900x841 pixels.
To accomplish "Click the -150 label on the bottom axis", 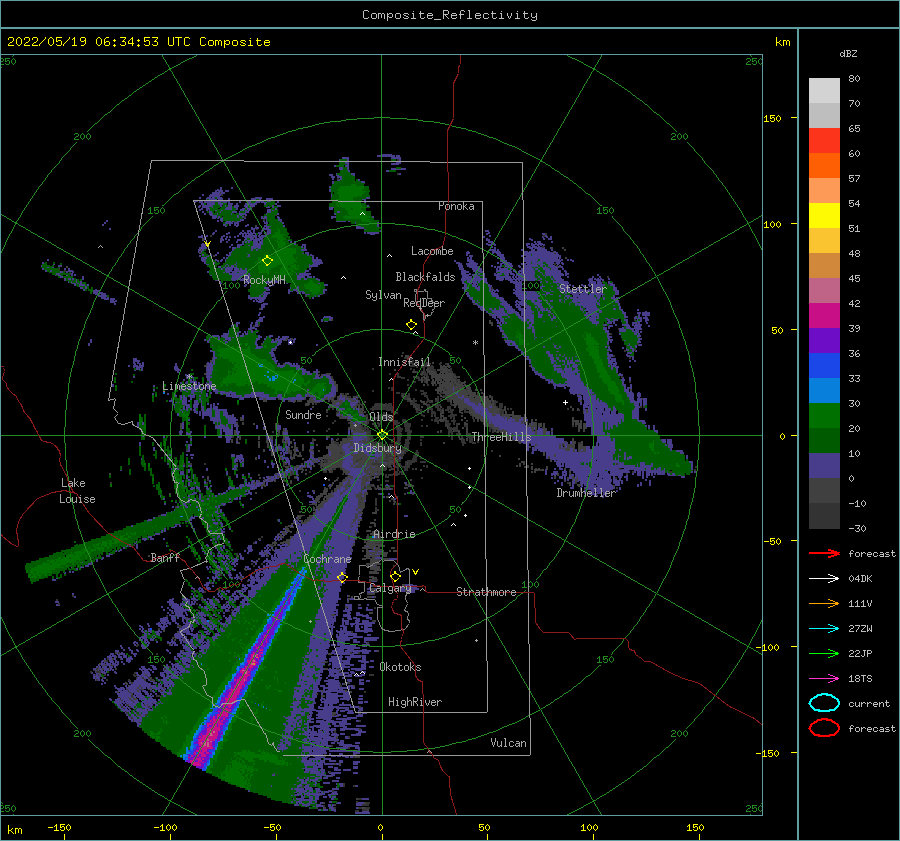I will pyautogui.click(x=59, y=827).
